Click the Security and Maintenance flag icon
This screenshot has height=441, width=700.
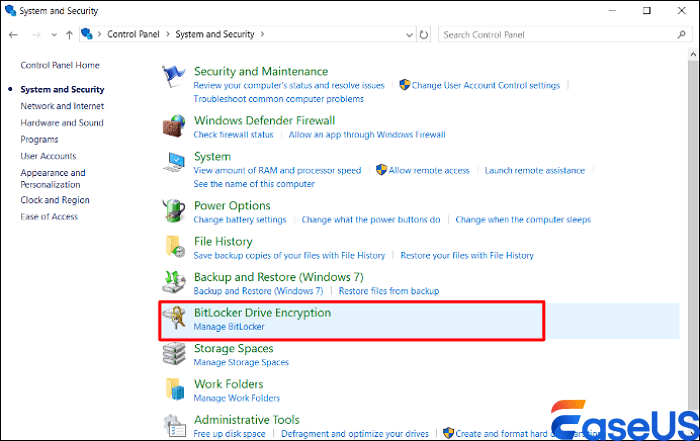click(x=174, y=76)
